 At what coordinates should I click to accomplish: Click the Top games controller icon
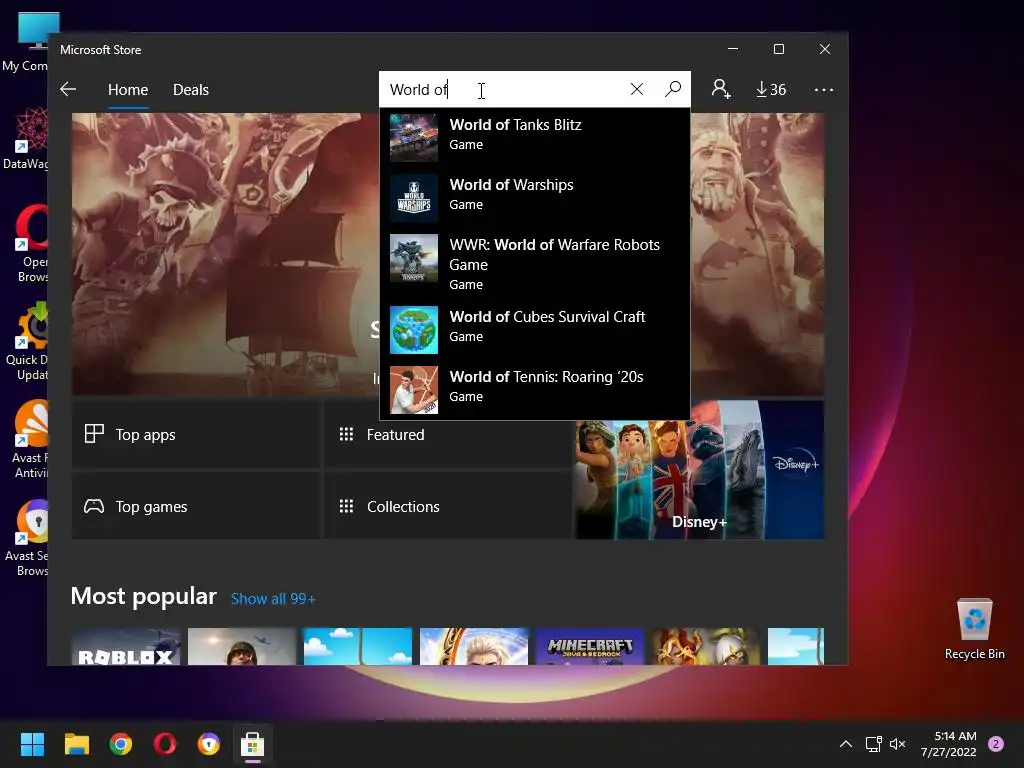click(x=94, y=506)
